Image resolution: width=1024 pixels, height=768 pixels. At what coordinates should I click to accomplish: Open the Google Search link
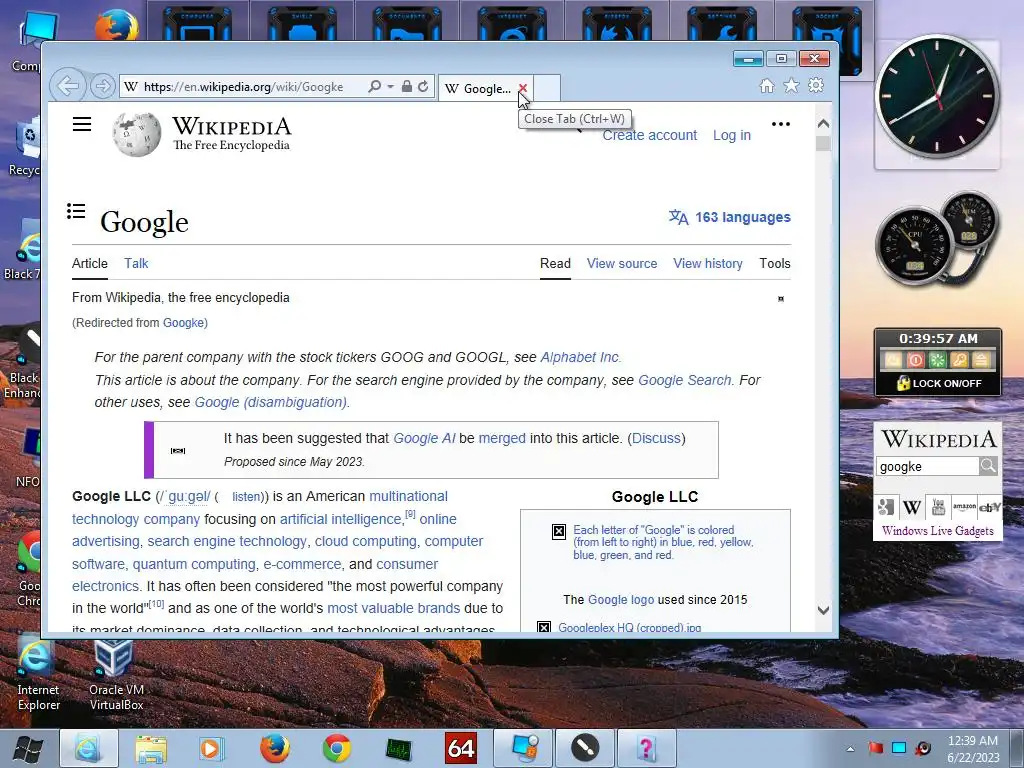tap(684, 380)
